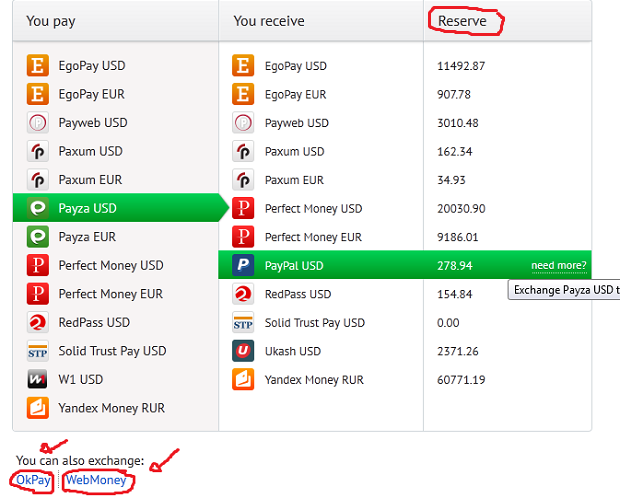Select Yandex Money RUR label in You pay
Screen dimensions: 620x498
(x=112, y=408)
